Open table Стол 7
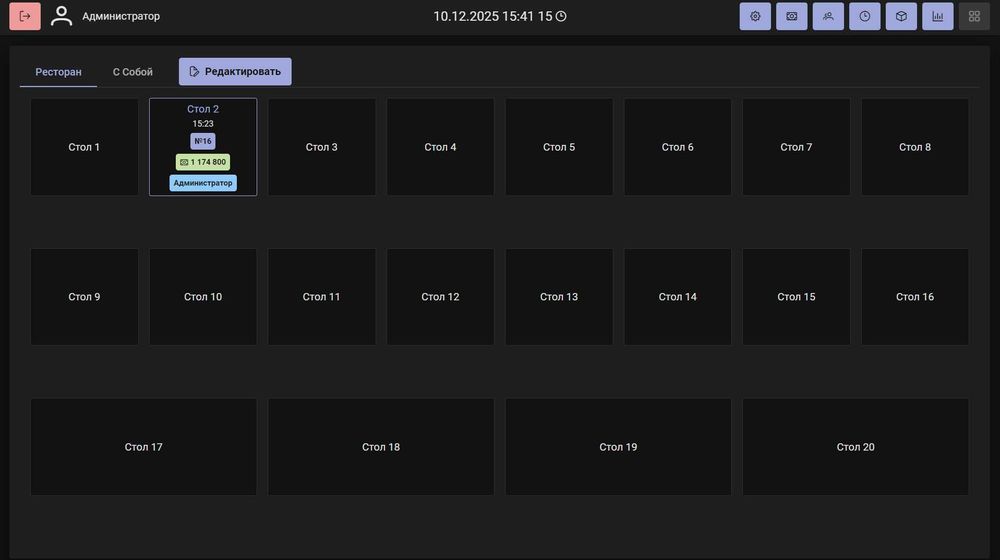The width and height of the screenshot is (1000, 560). [796, 147]
